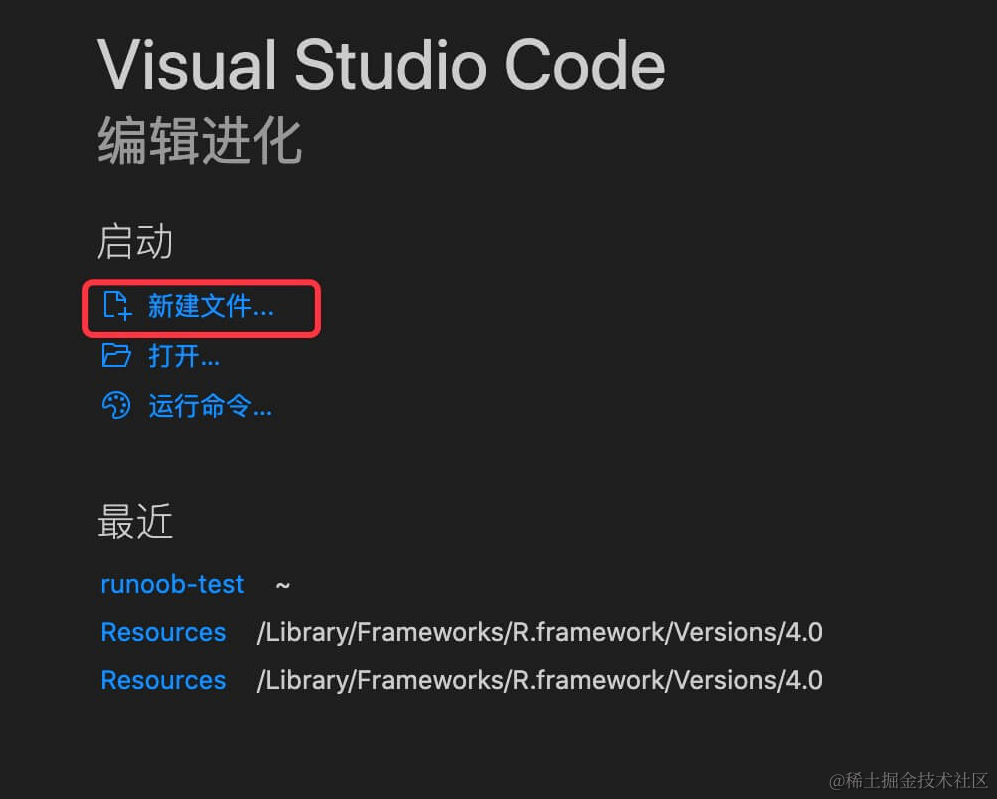This screenshot has width=997, height=799.
Task: Open the second Resources recent entry
Action: click(x=163, y=680)
